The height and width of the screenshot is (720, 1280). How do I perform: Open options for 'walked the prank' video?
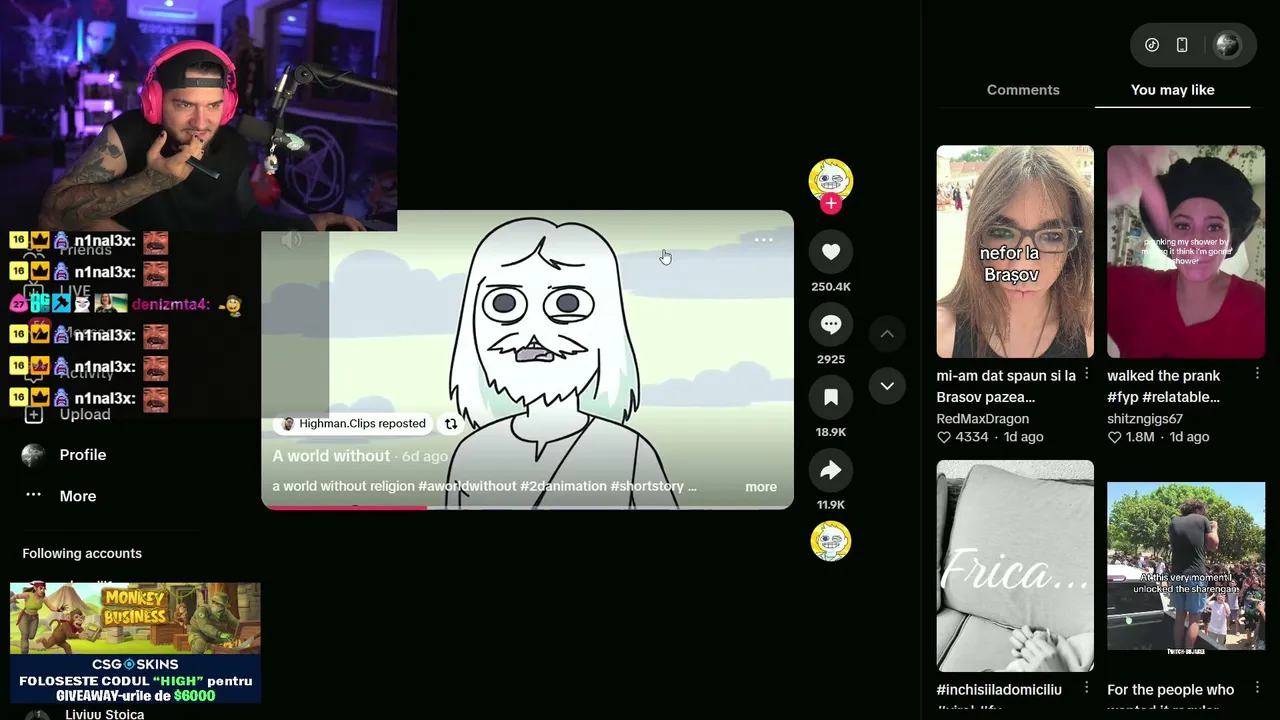coord(1257,374)
